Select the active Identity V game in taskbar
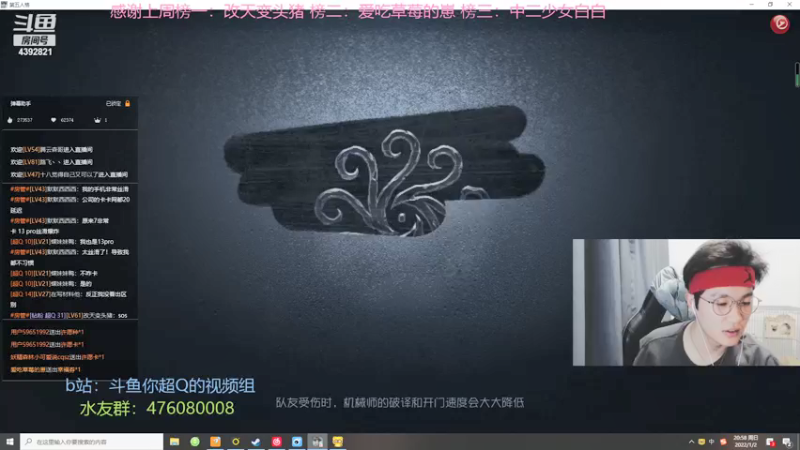 (x=317, y=442)
